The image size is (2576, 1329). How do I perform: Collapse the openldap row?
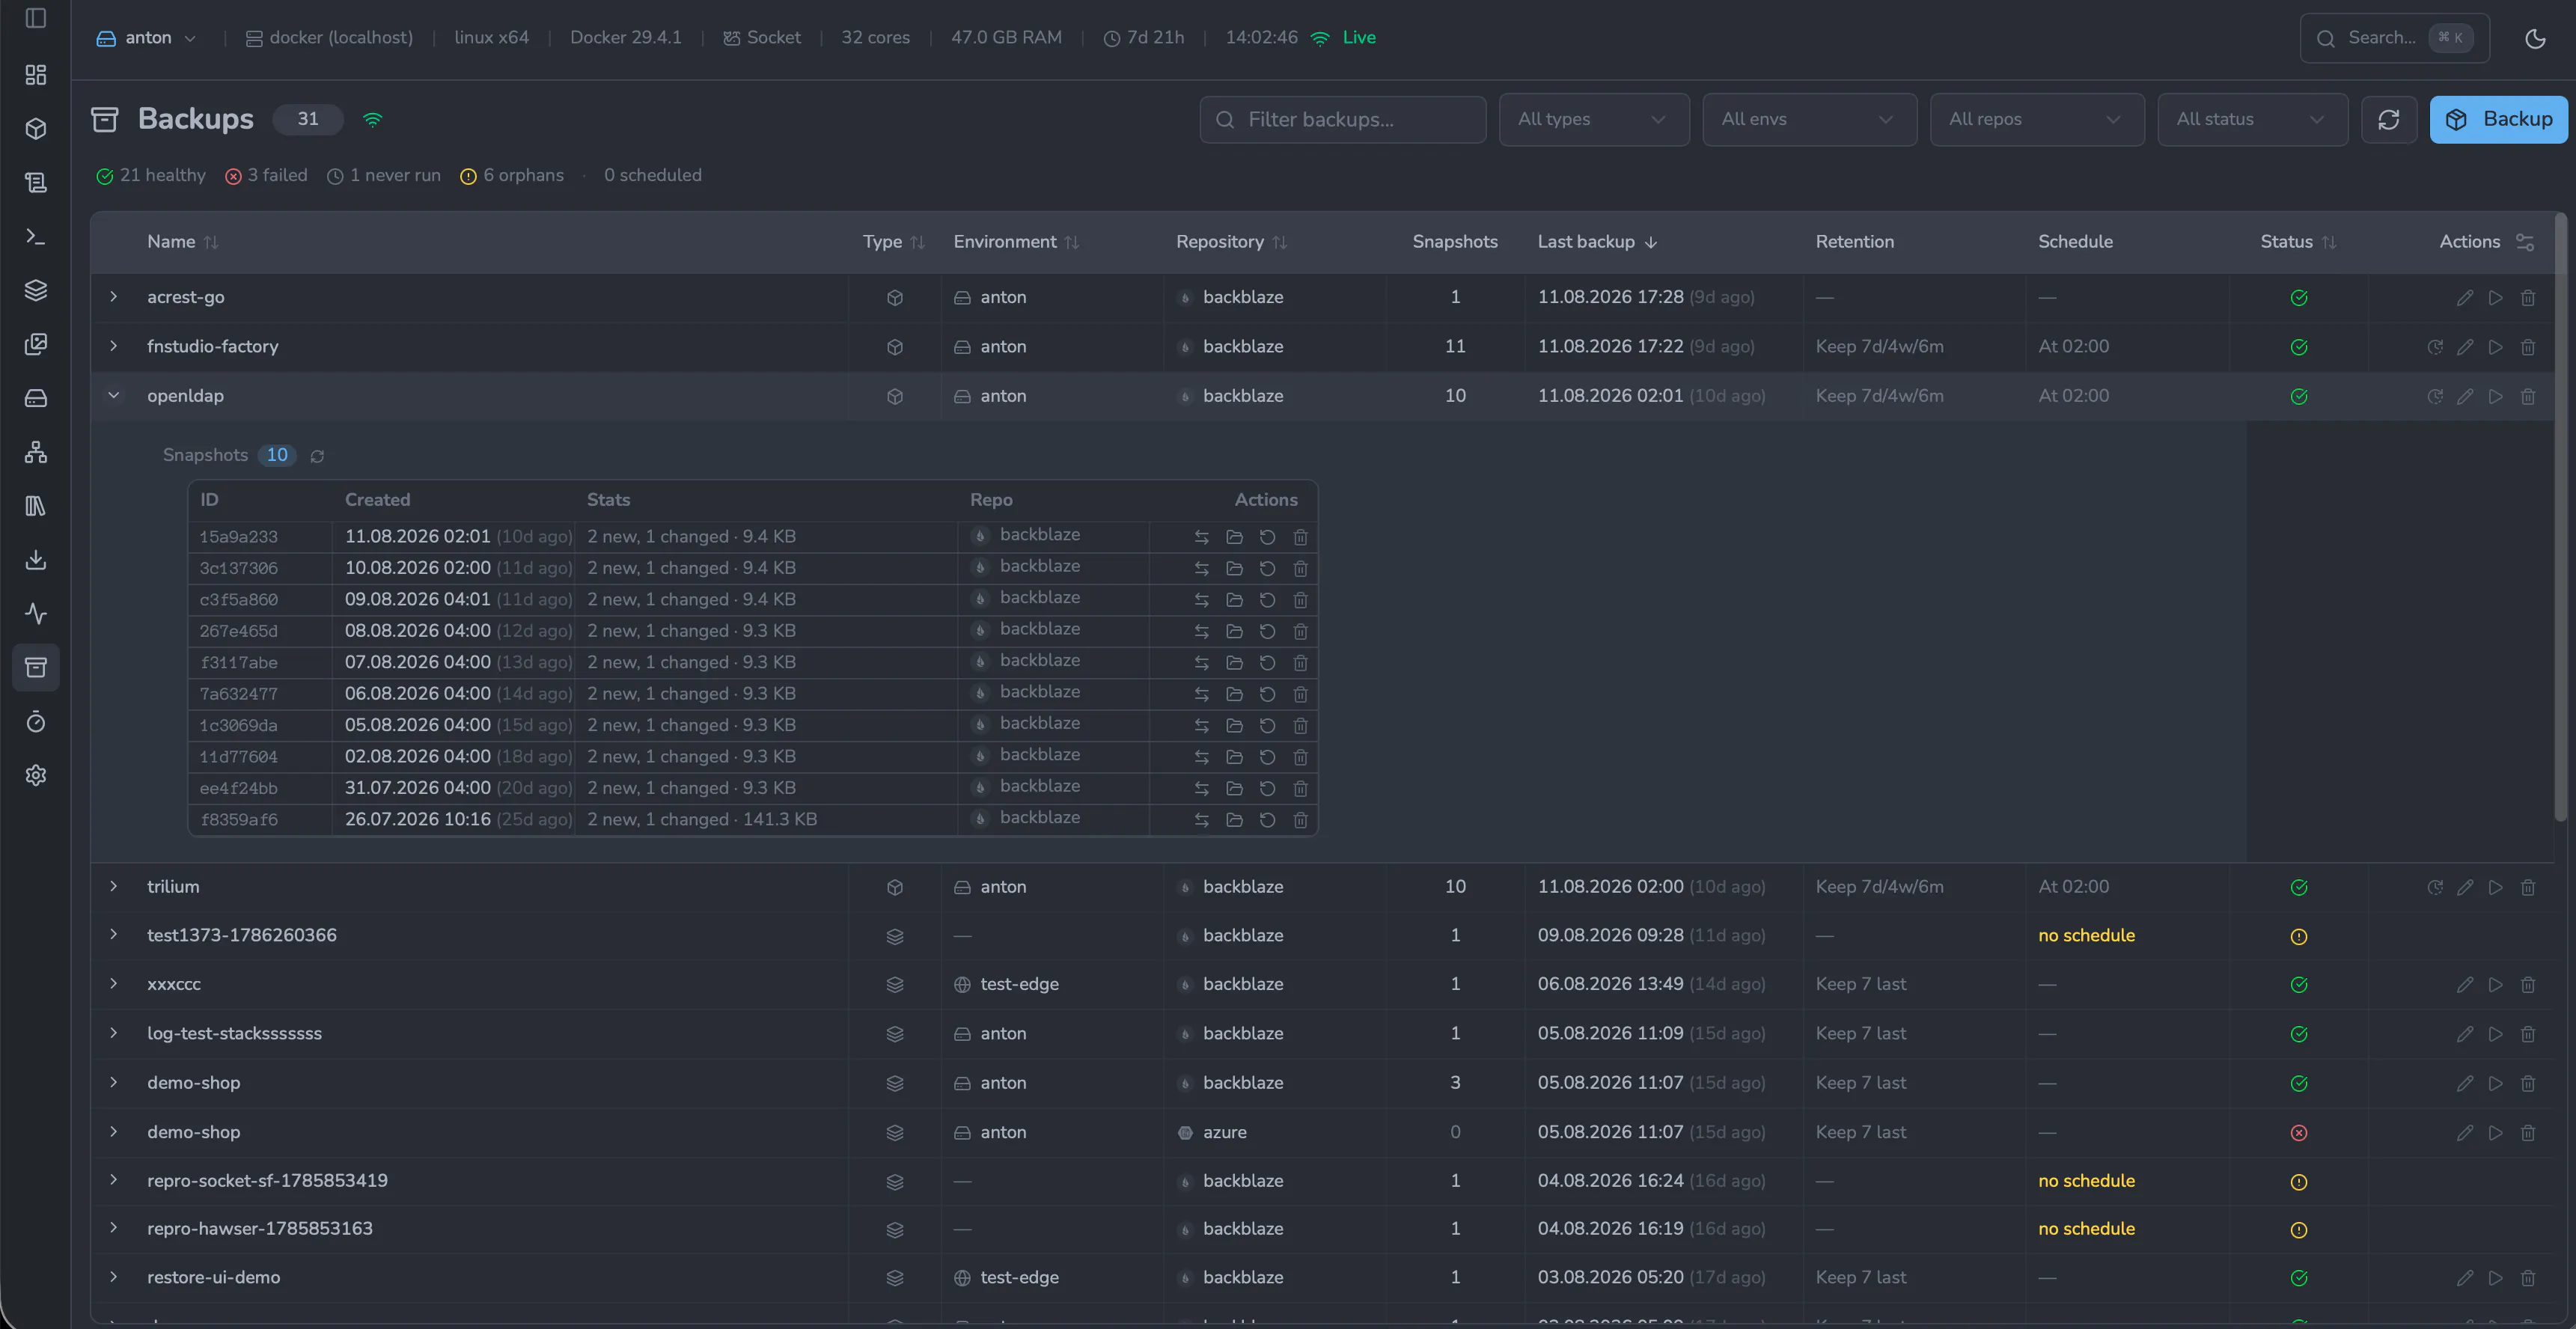pyautogui.click(x=114, y=396)
